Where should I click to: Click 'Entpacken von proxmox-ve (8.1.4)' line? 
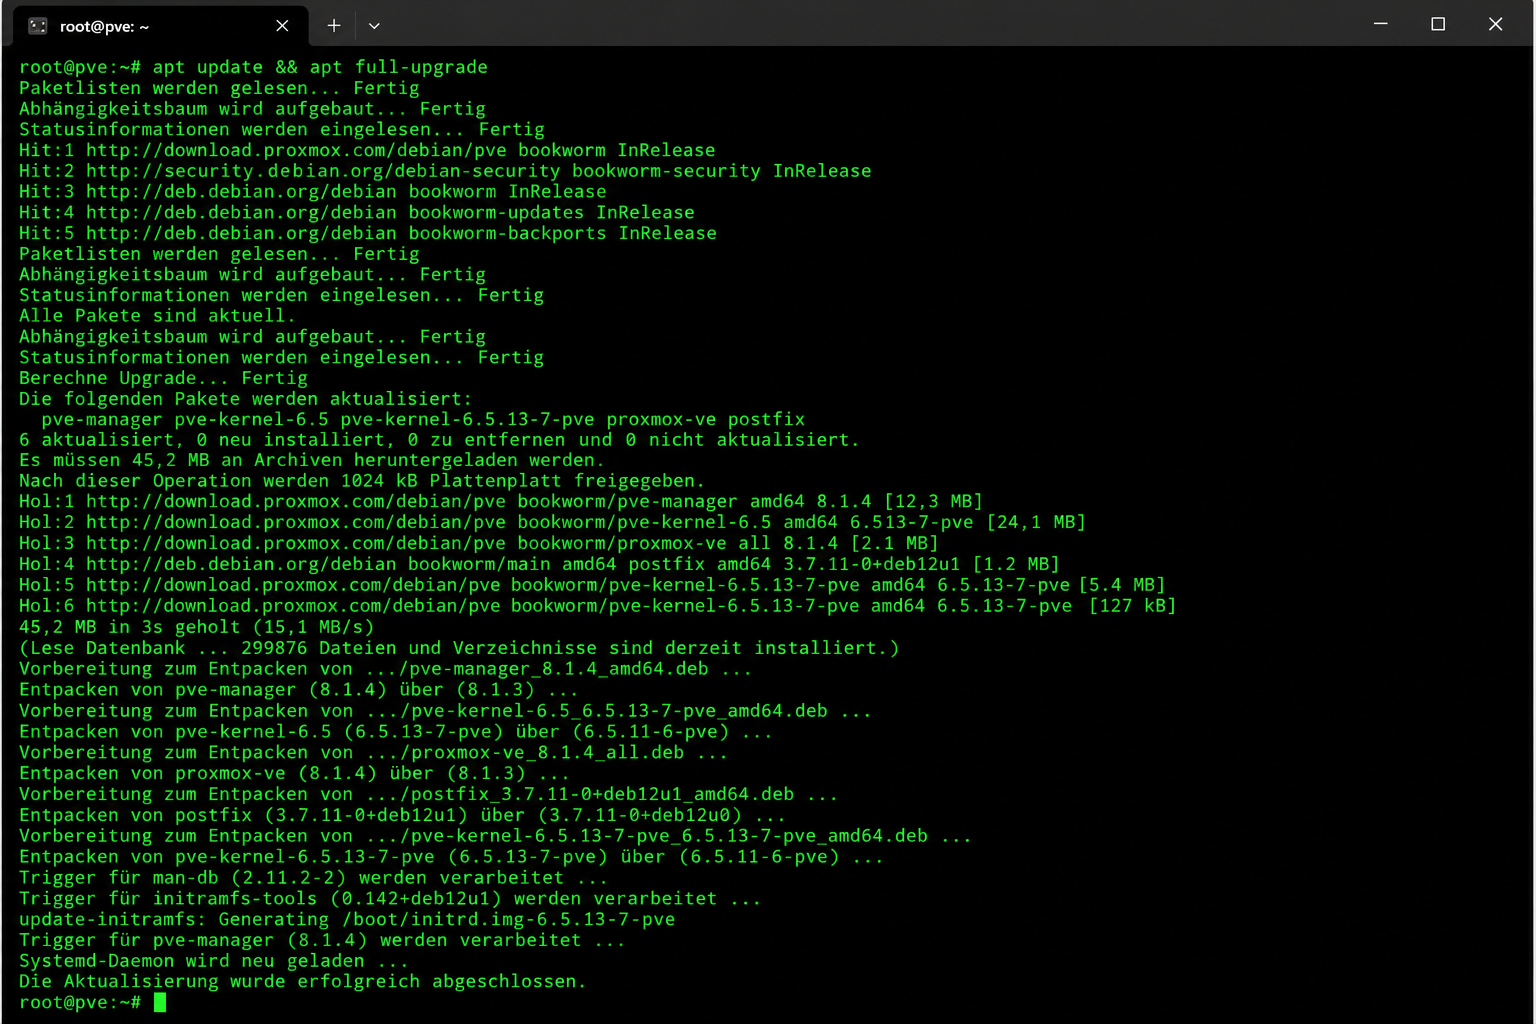pyautogui.click(x=294, y=773)
